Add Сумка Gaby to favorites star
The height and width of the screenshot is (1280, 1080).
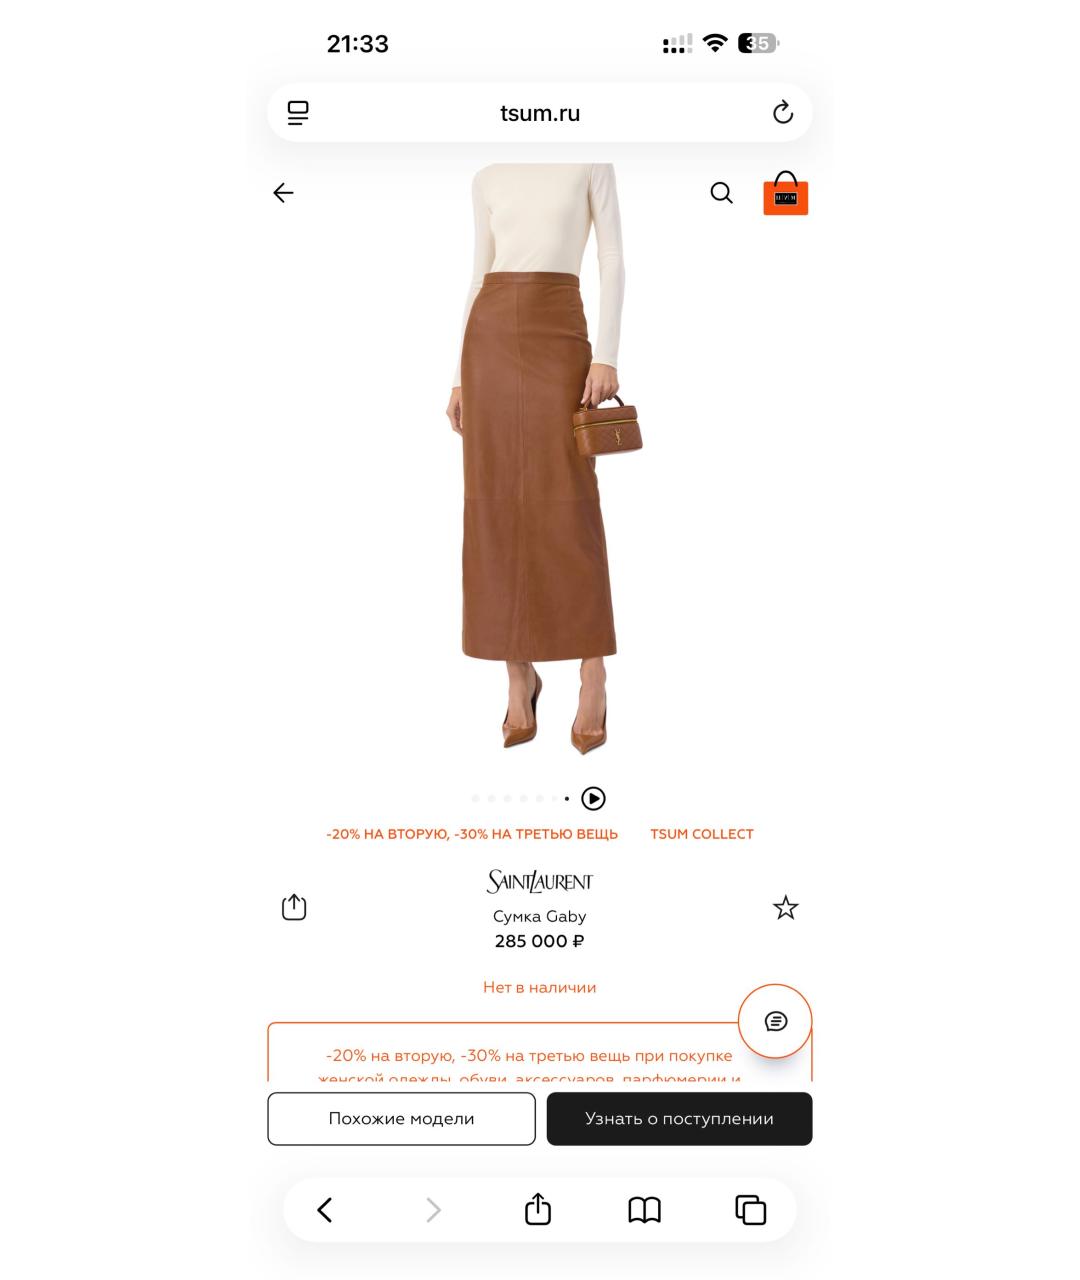(x=786, y=908)
